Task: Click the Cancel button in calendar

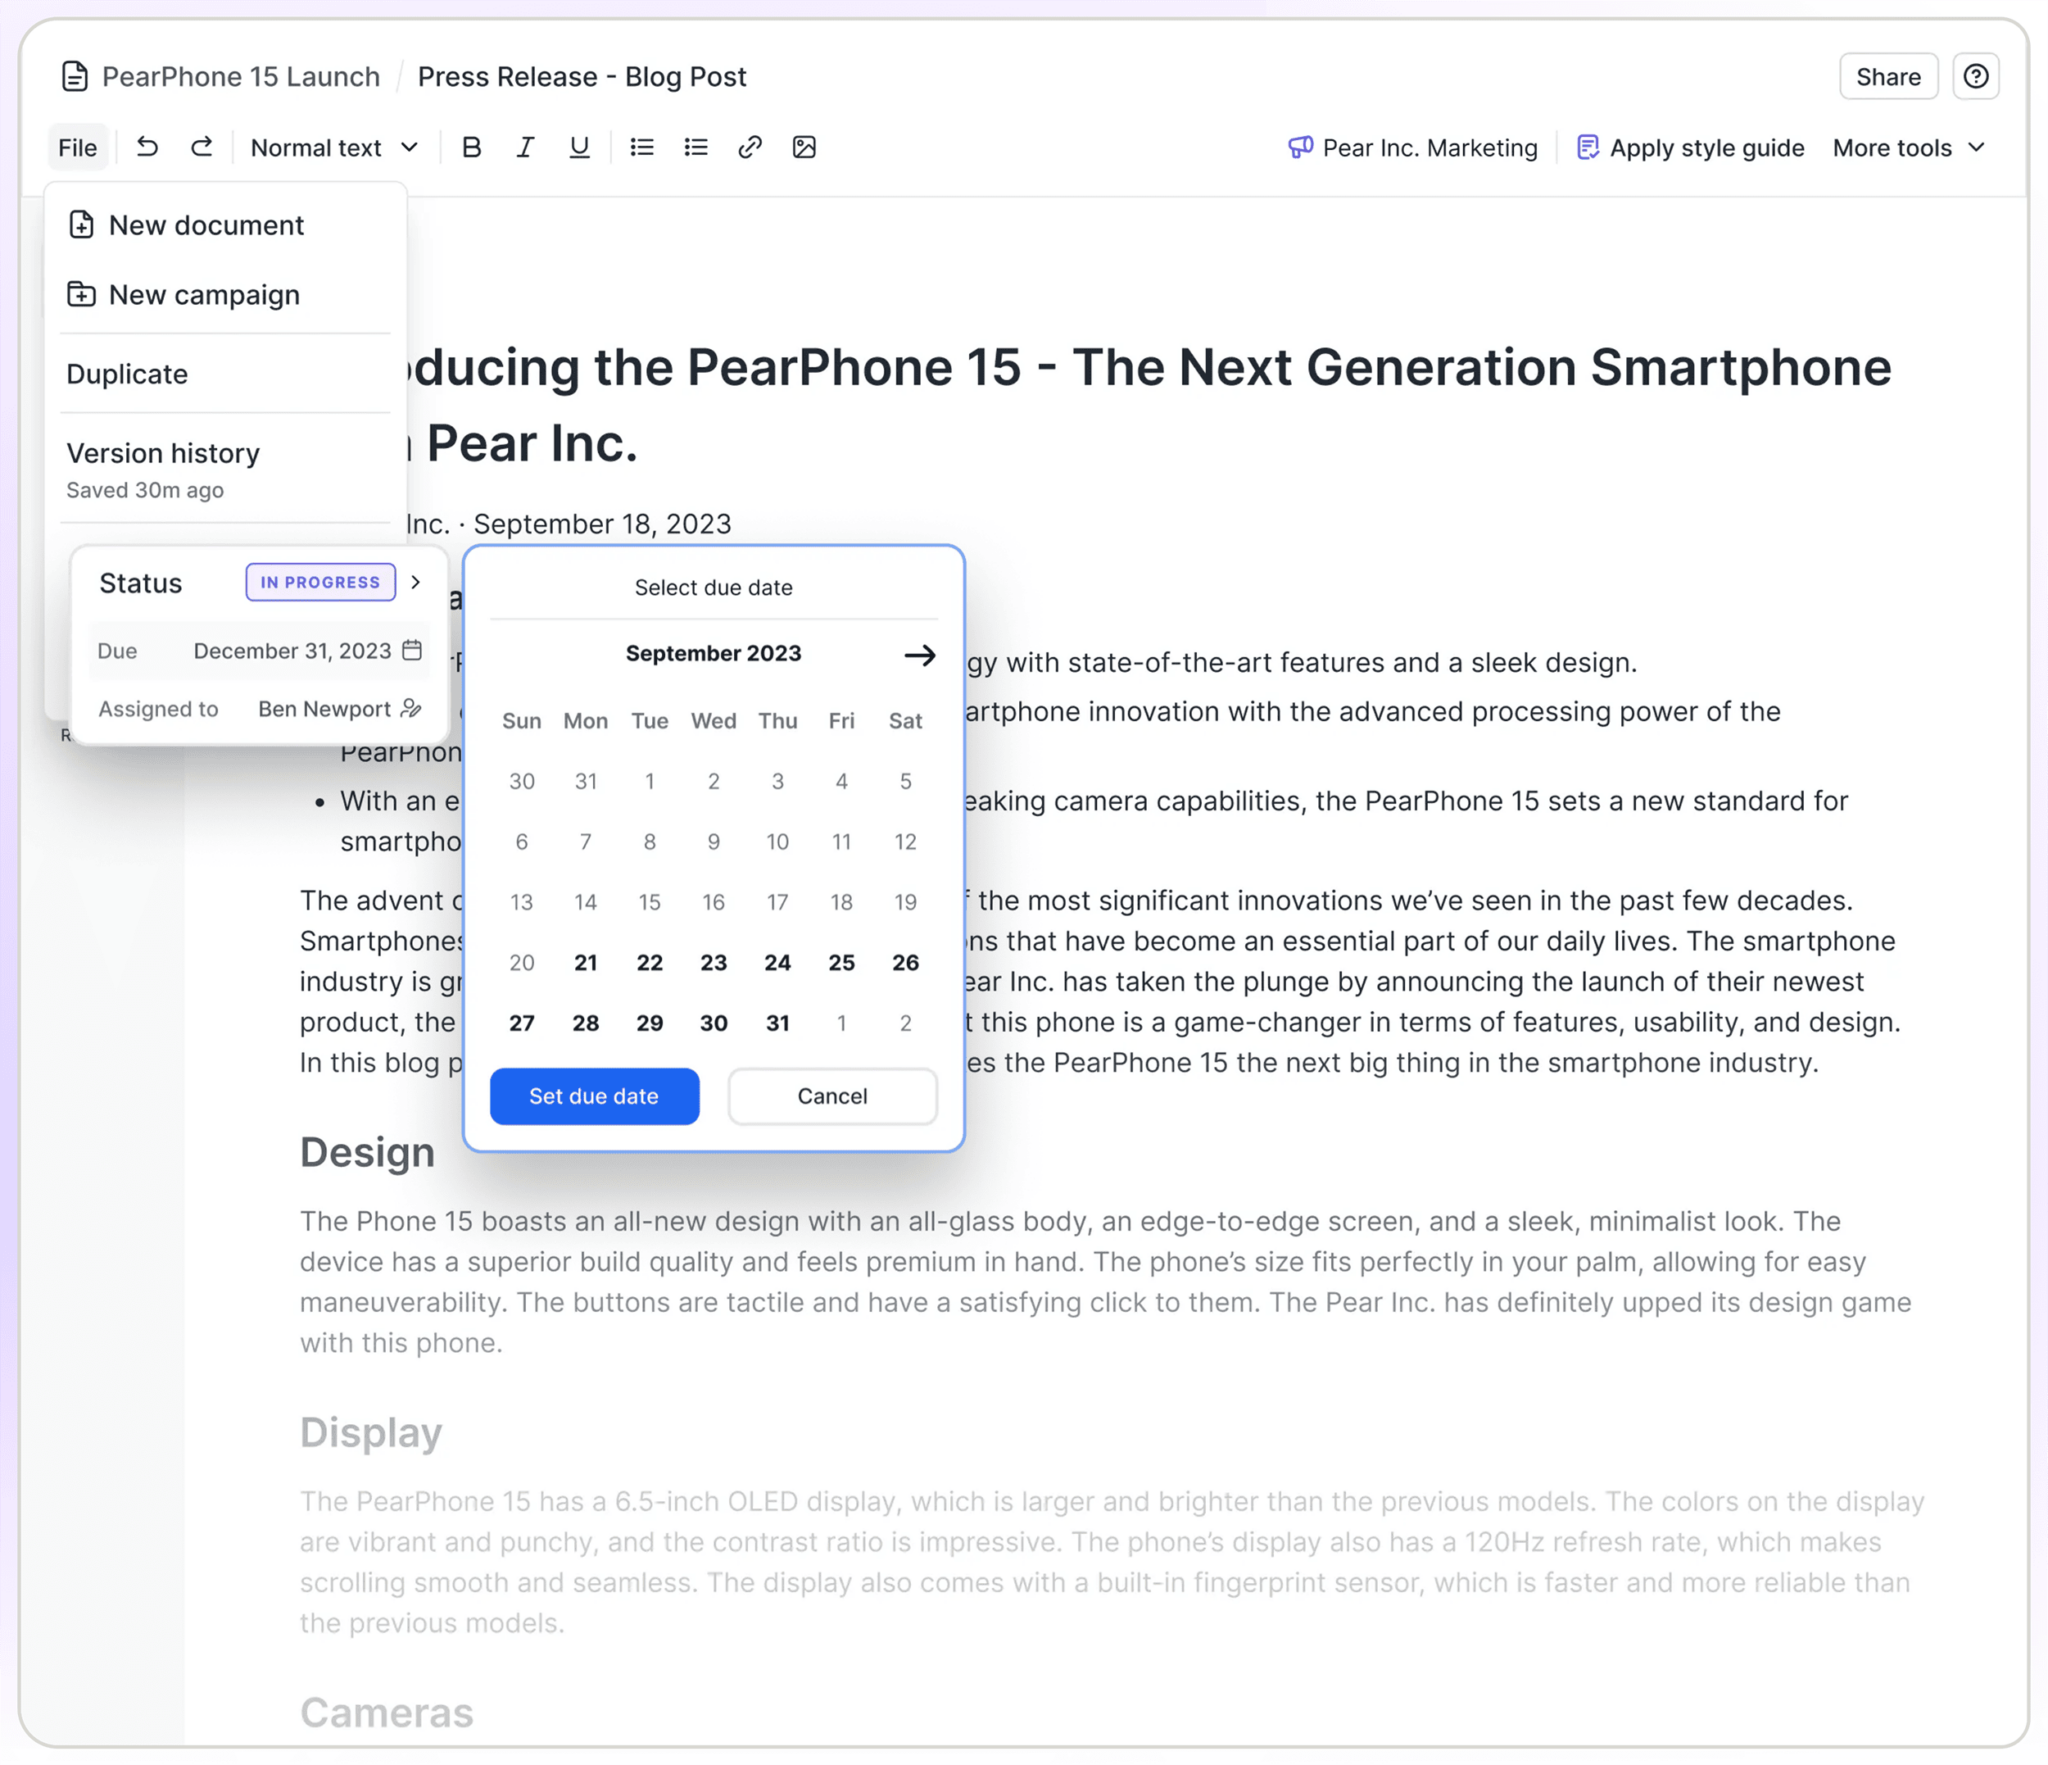Action: coord(832,1094)
